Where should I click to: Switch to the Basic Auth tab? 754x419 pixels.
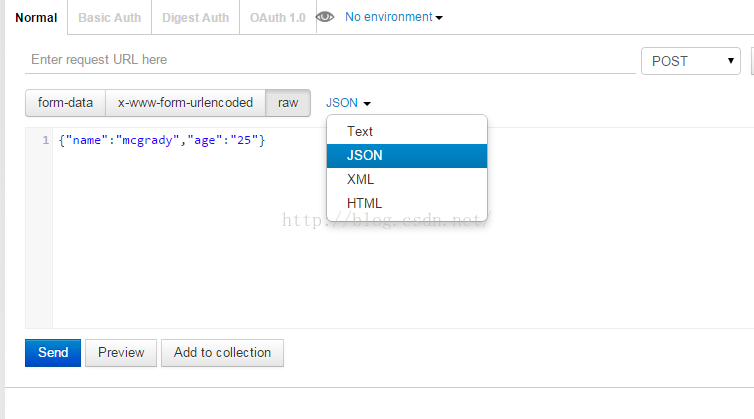[110, 18]
